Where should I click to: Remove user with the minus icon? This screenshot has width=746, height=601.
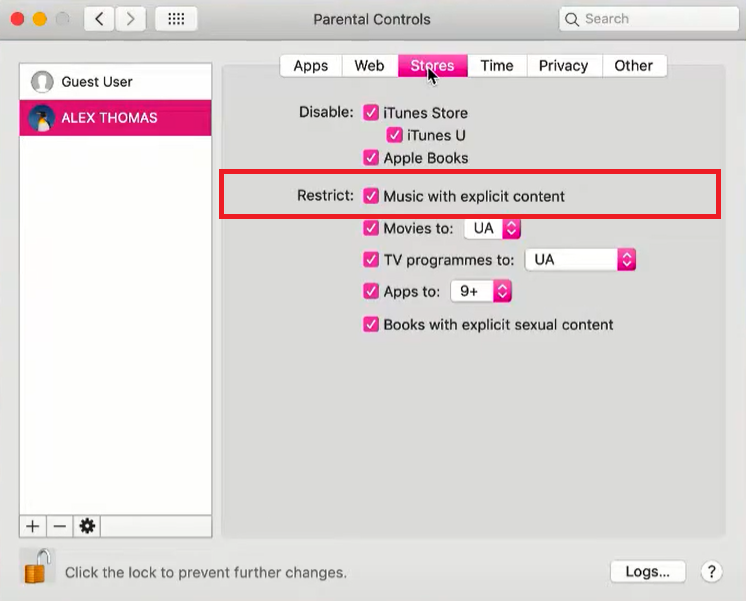click(x=59, y=526)
